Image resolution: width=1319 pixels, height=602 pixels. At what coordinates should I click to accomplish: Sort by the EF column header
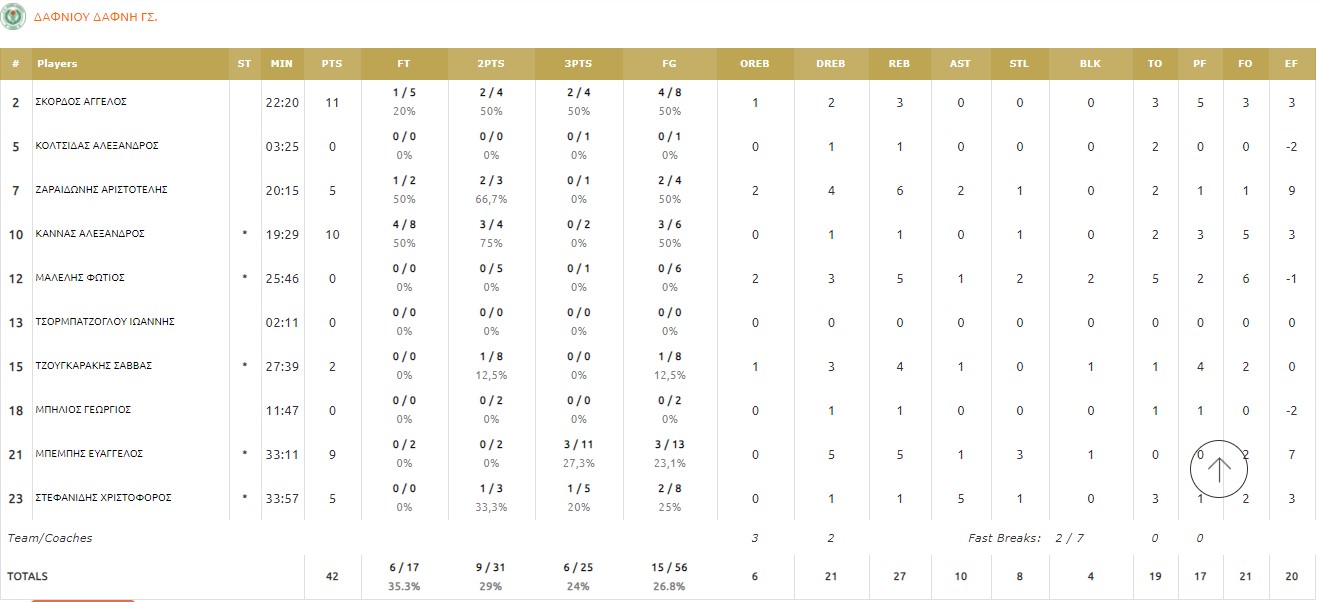tap(1291, 64)
